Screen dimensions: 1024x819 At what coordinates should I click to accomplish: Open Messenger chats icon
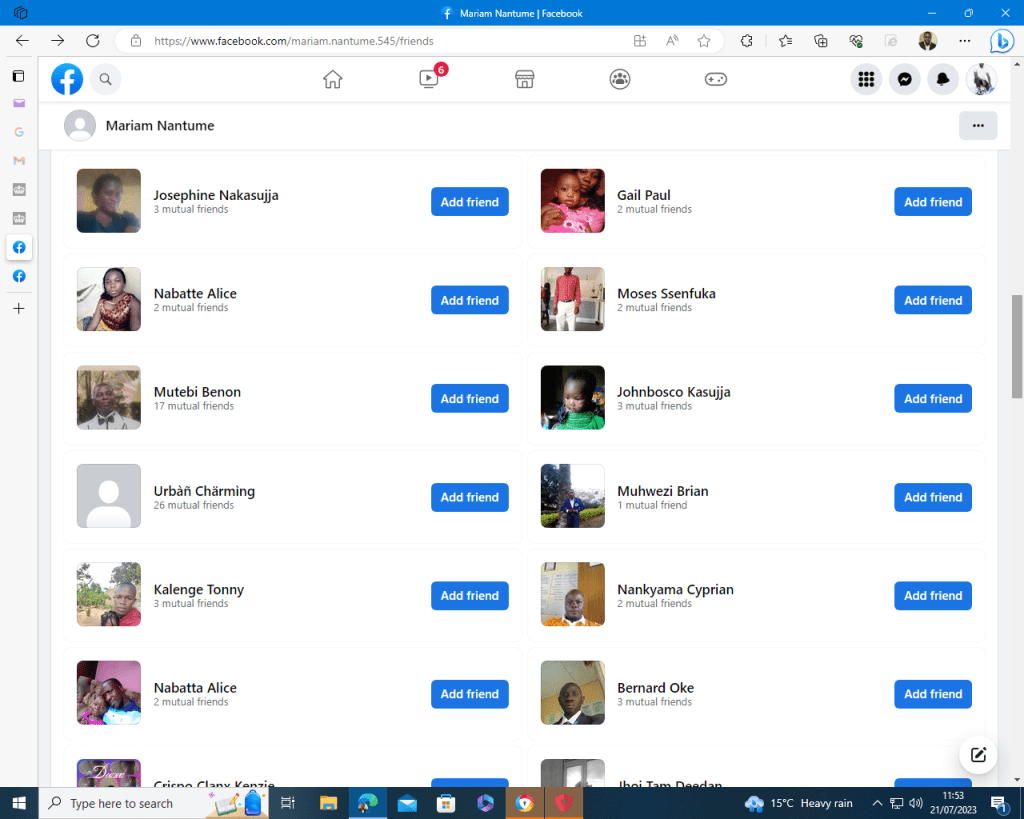[x=905, y=79]
